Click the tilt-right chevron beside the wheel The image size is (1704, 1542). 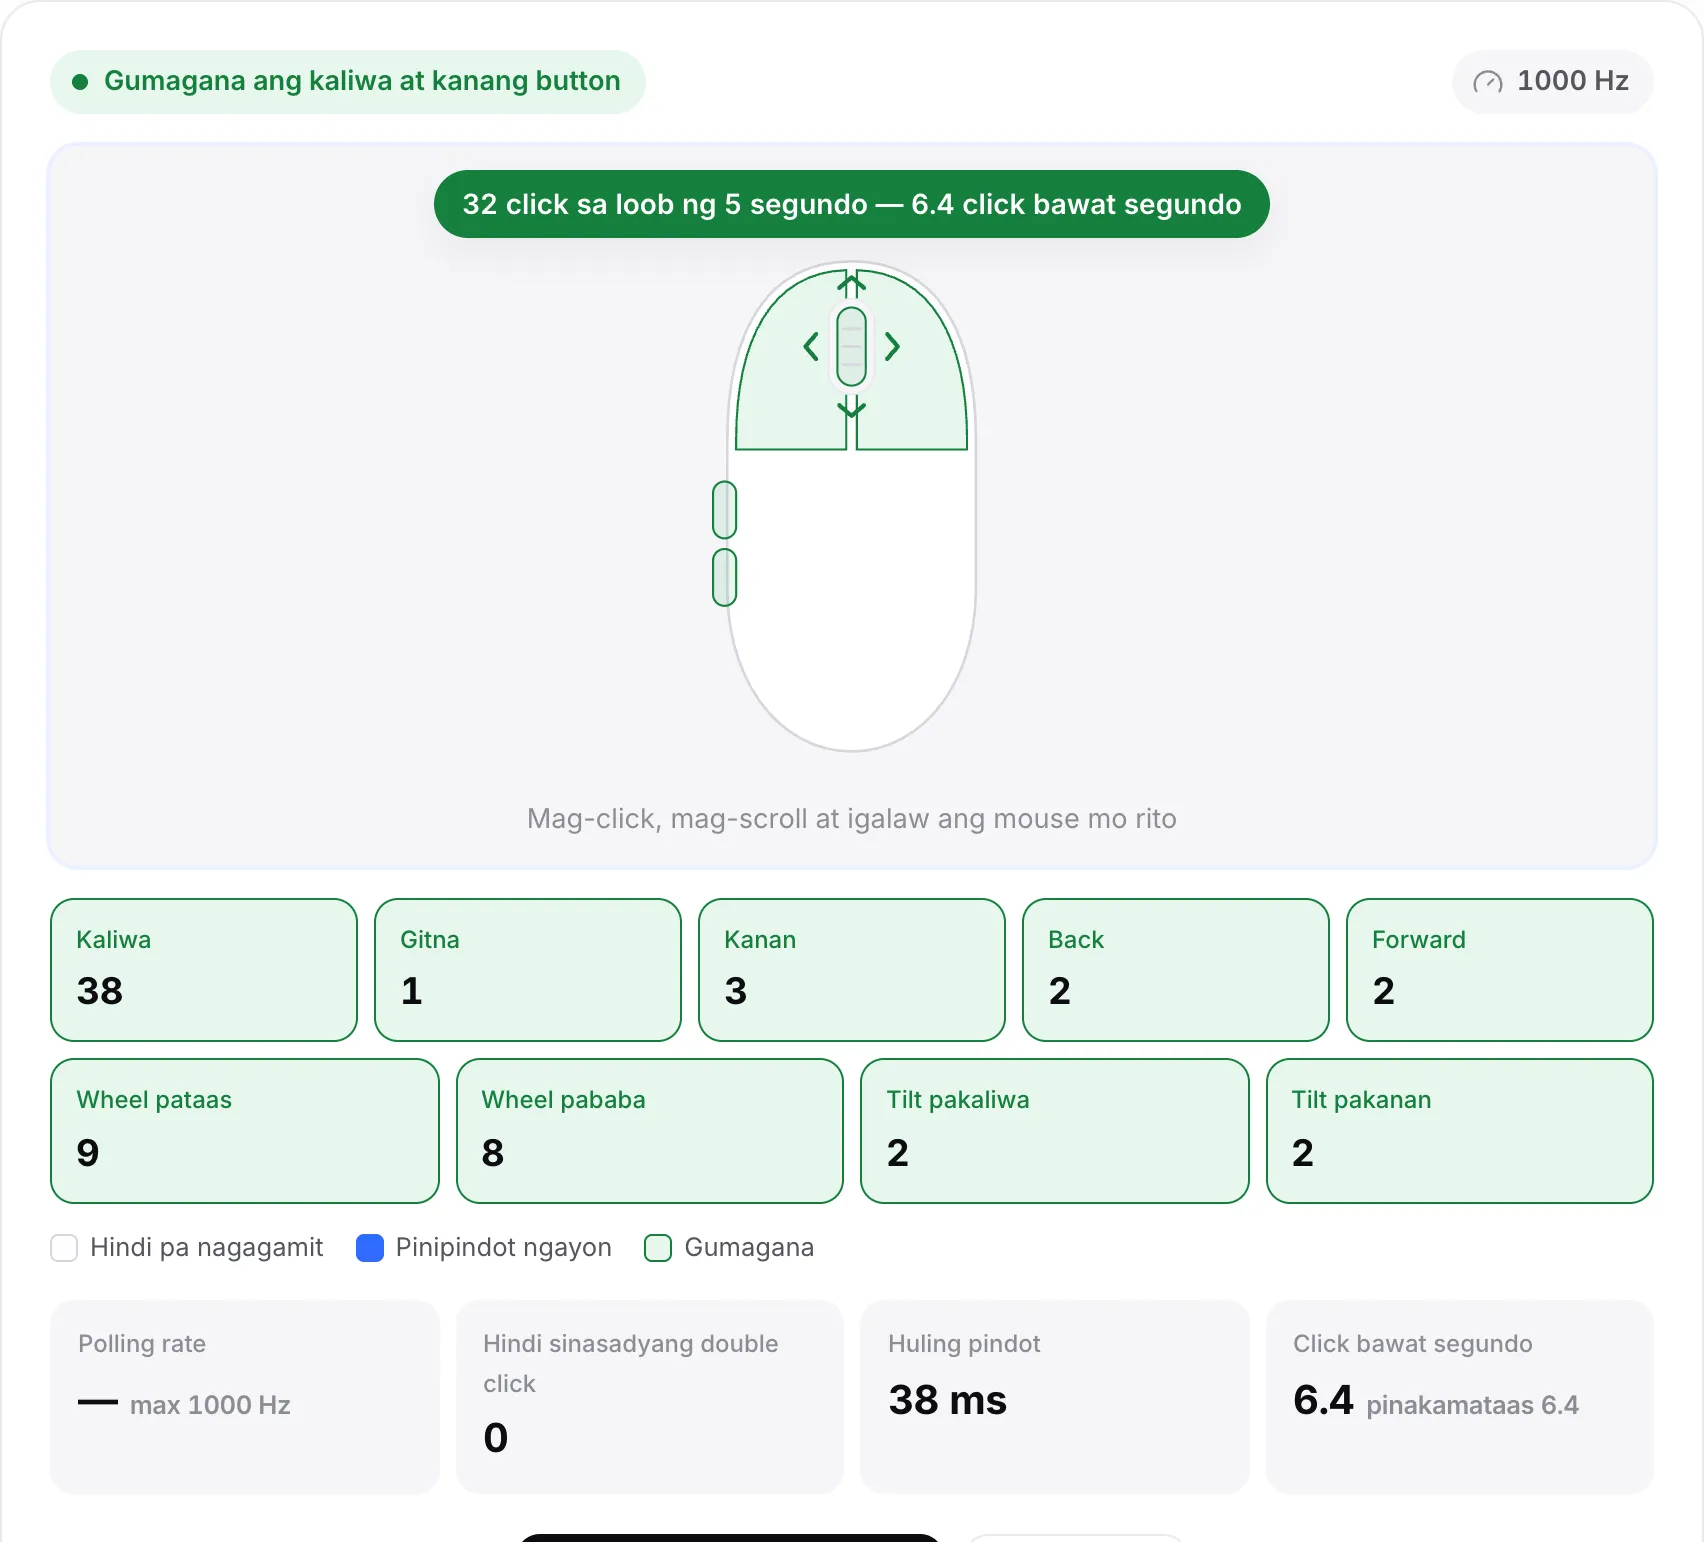(x=892, y=347)
